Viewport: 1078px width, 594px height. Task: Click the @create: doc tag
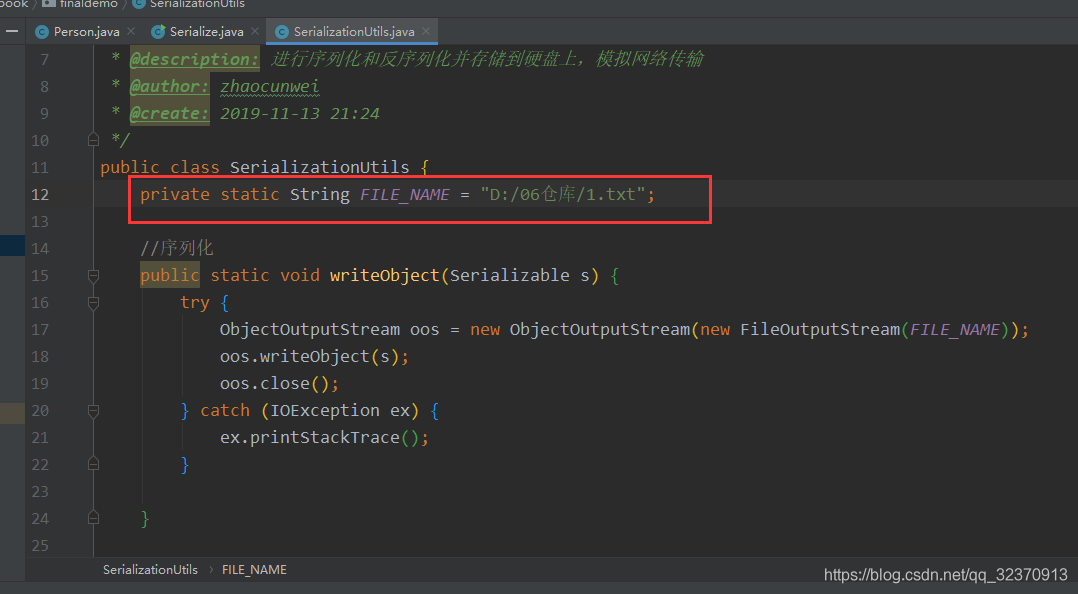click(169, 113)
